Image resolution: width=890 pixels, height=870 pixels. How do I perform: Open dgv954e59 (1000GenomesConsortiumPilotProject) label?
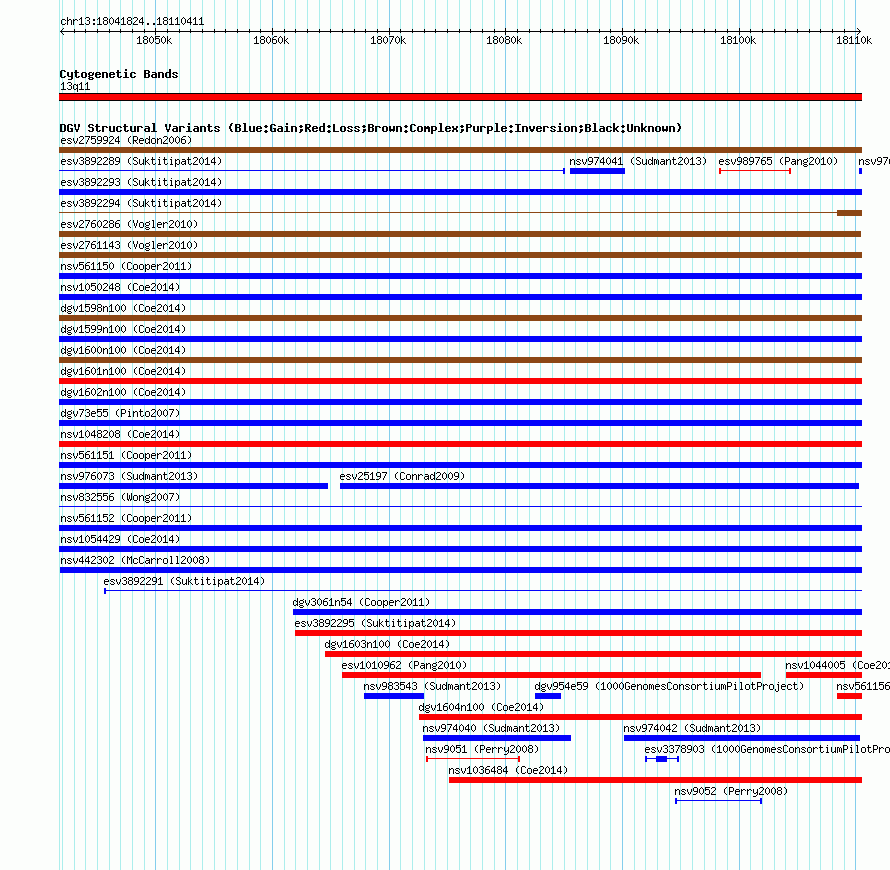click(669, 686)
